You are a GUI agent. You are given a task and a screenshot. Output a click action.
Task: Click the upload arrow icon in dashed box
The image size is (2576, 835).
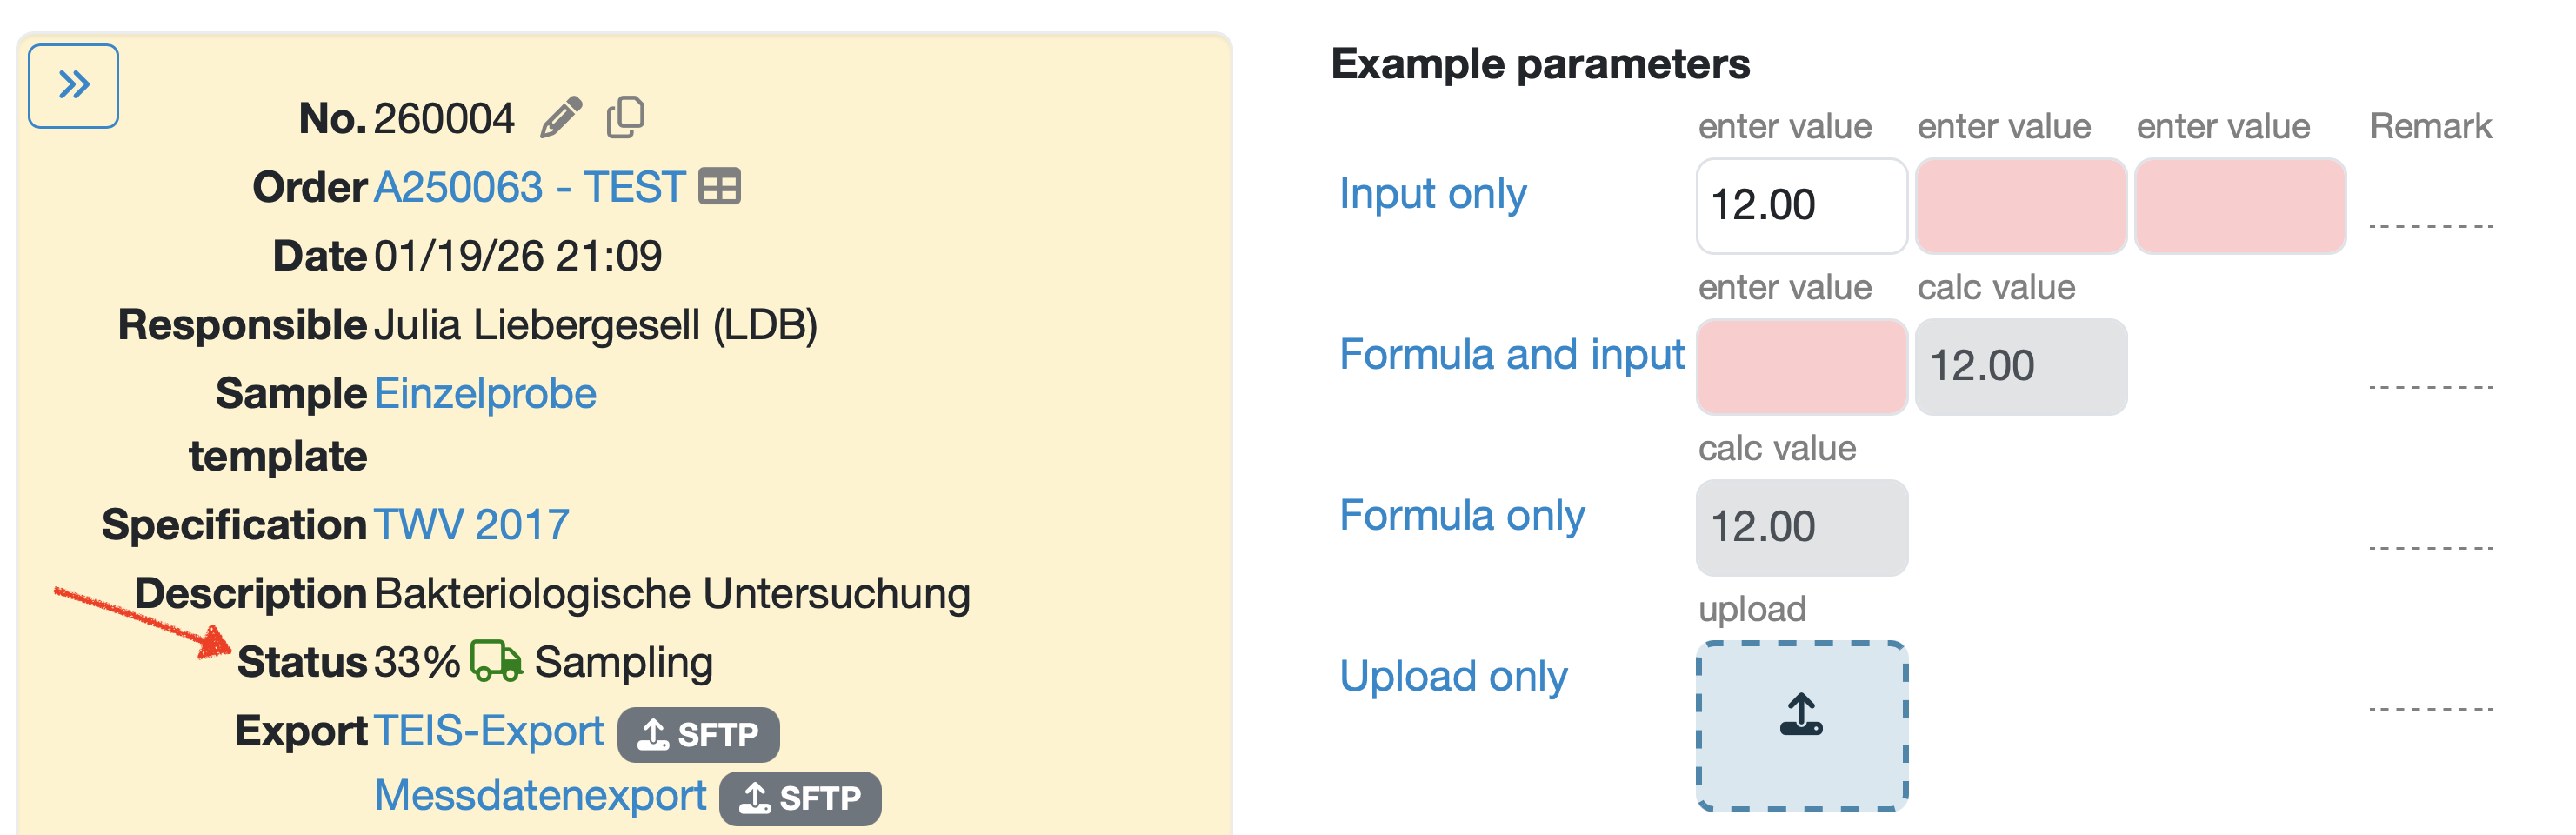(1801, 716)
